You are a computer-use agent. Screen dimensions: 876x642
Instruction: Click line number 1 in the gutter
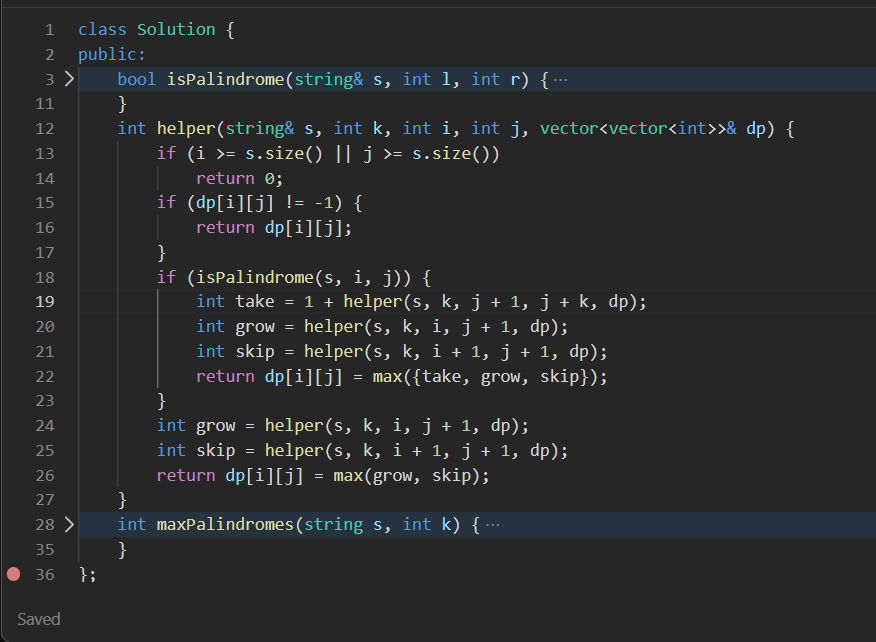50,30
